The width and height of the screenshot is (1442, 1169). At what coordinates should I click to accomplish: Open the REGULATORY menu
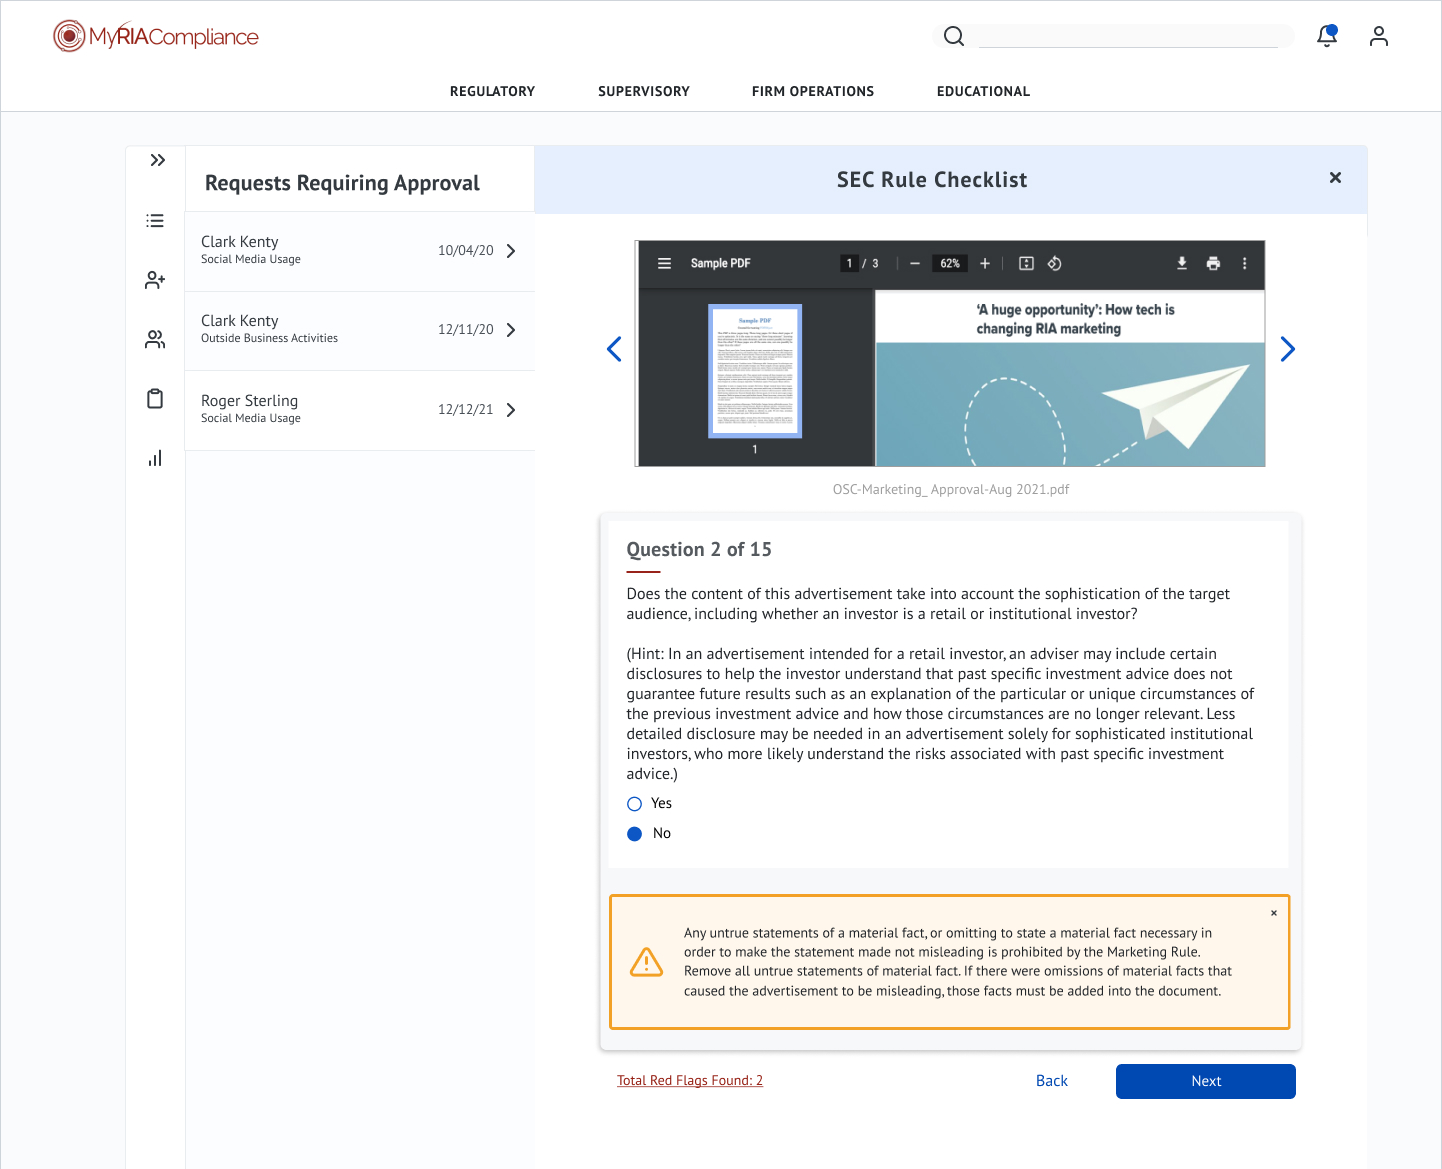click(x=492, y=91)
